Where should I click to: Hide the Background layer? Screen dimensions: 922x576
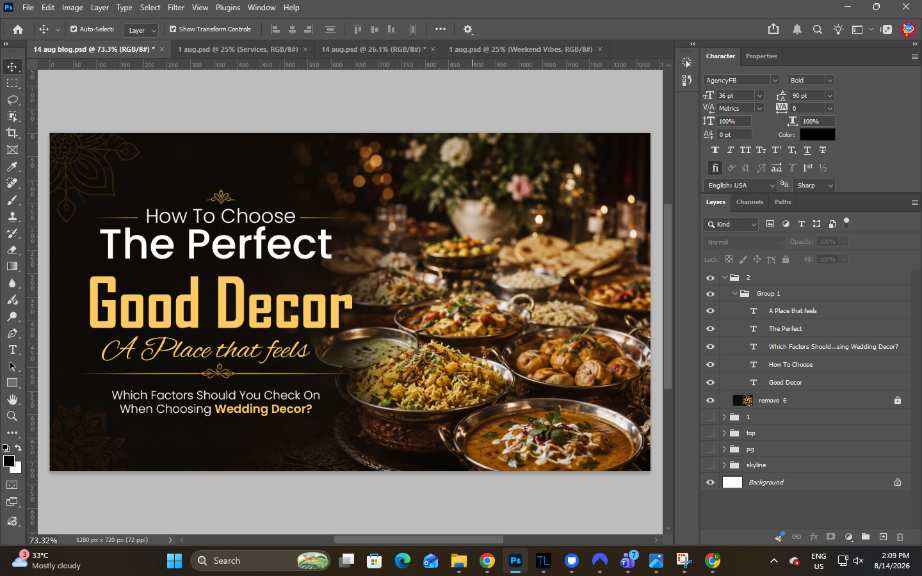(710, 483)
